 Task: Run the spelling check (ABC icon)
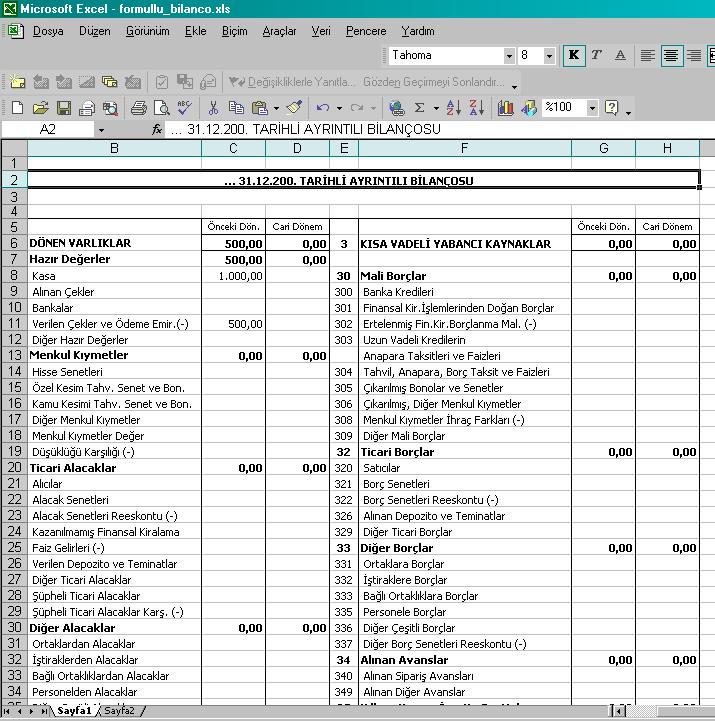click(184, 108)
